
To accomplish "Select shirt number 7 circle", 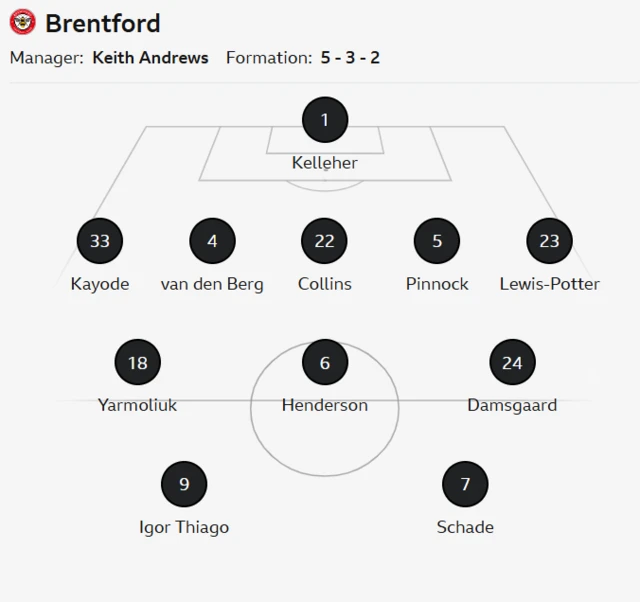I will [x=465, y=484].
